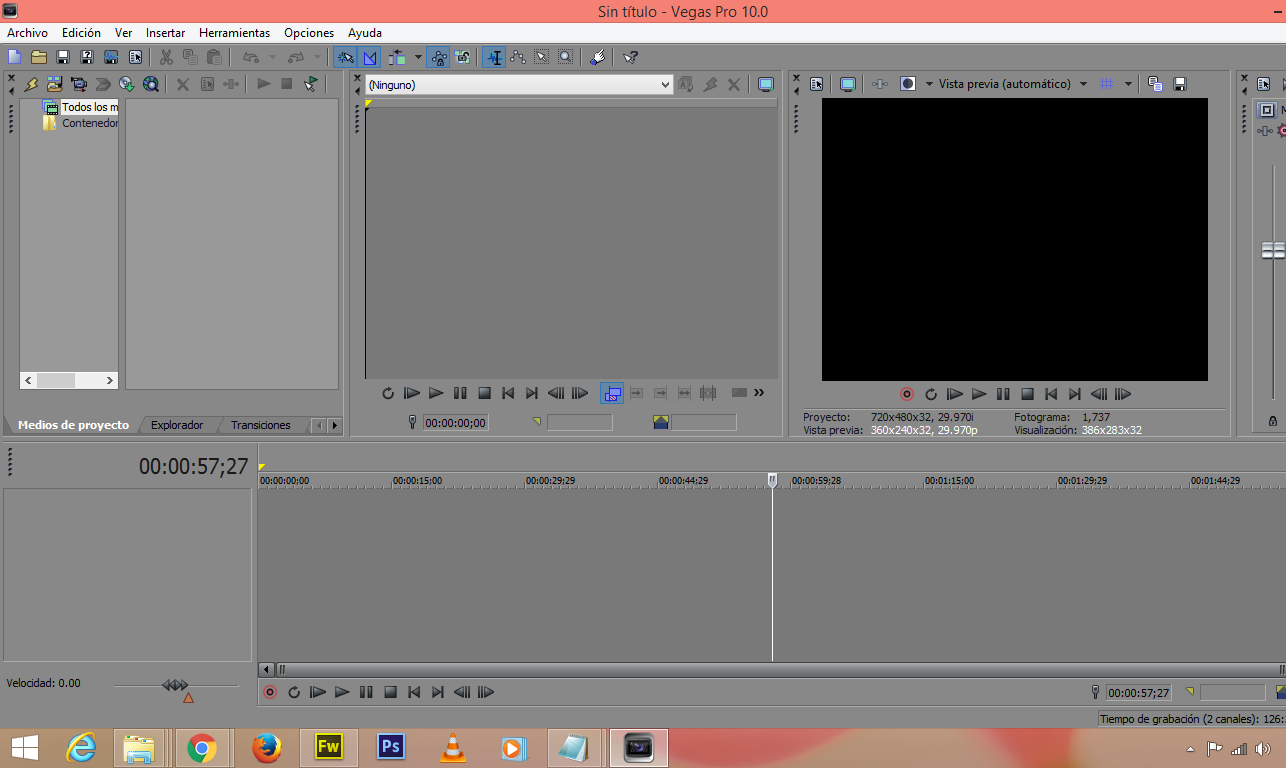Select the Zoom Edit tool

pyautogui.click(x=565, y=57)
